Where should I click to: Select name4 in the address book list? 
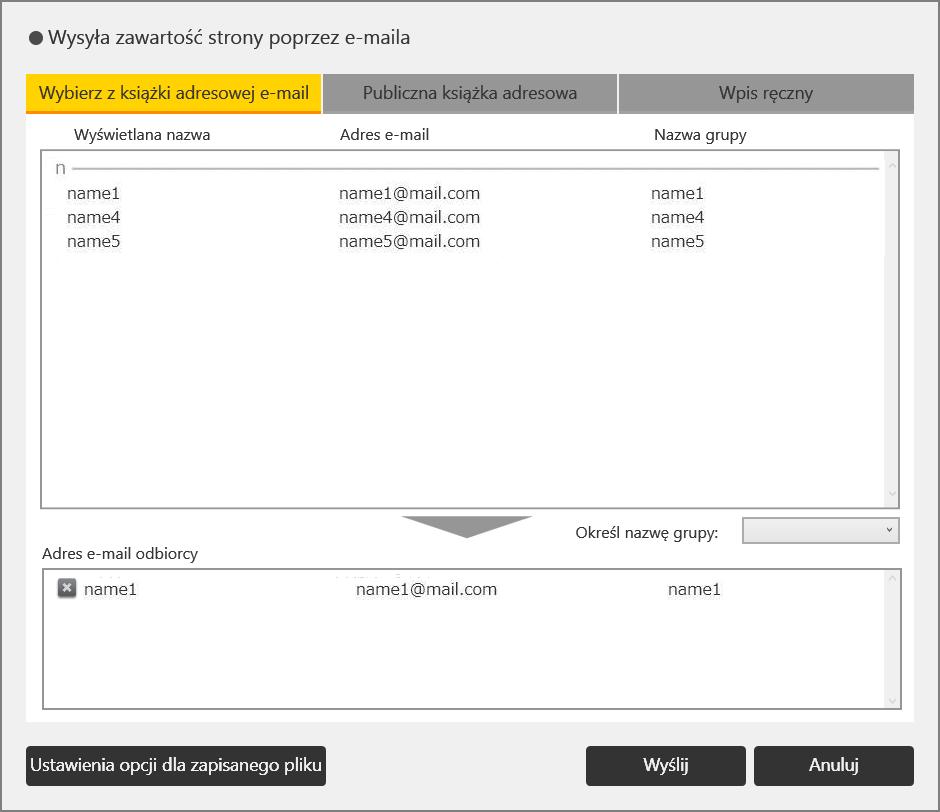pyautogui.click(x=94, y=217)
